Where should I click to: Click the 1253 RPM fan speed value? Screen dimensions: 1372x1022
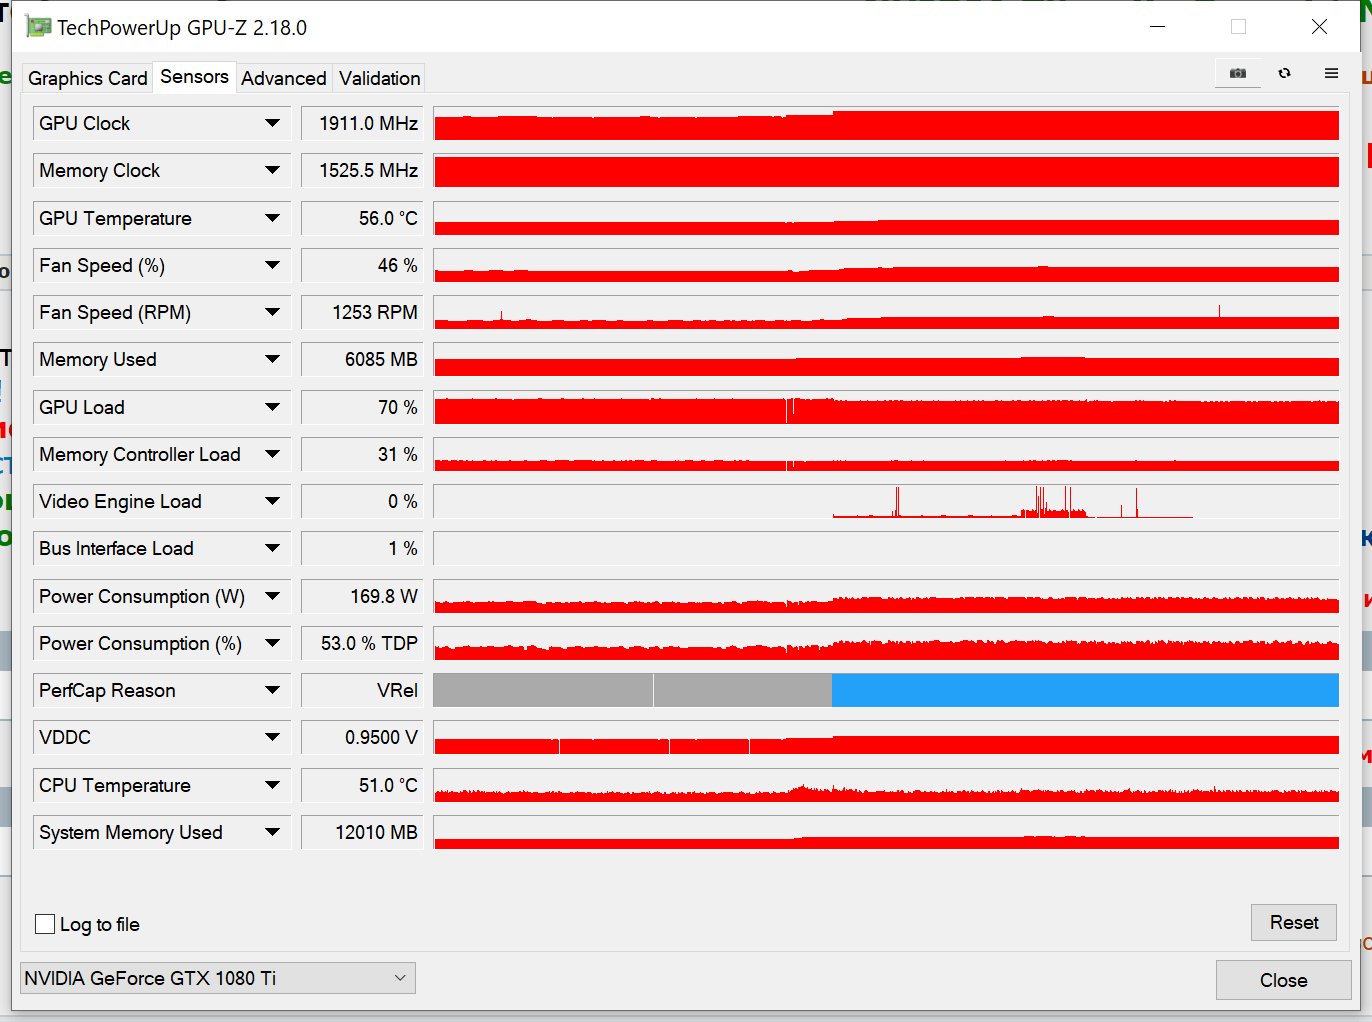(x=362, y=312)
